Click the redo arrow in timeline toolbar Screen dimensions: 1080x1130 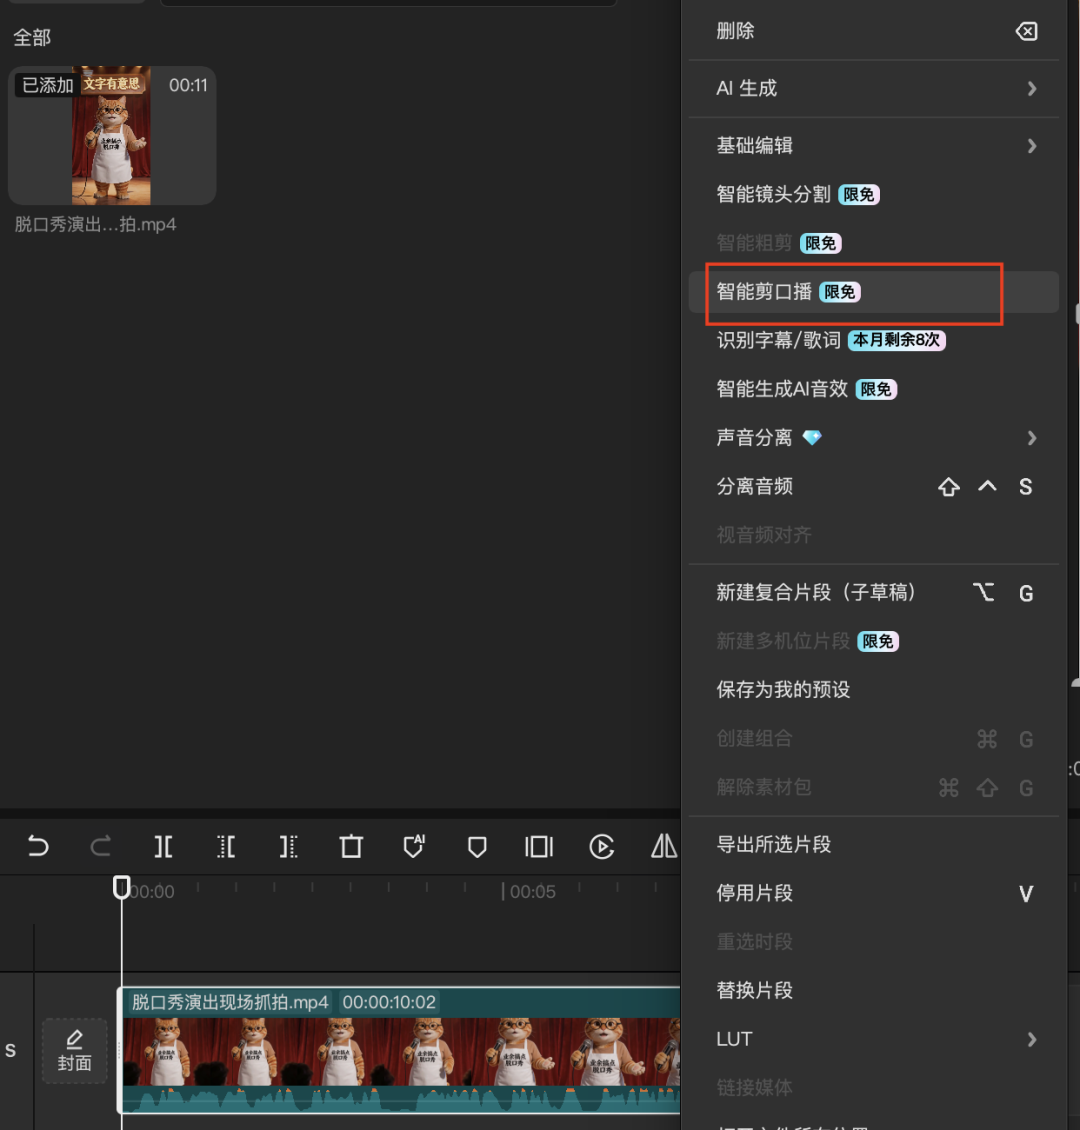point(100,845)
